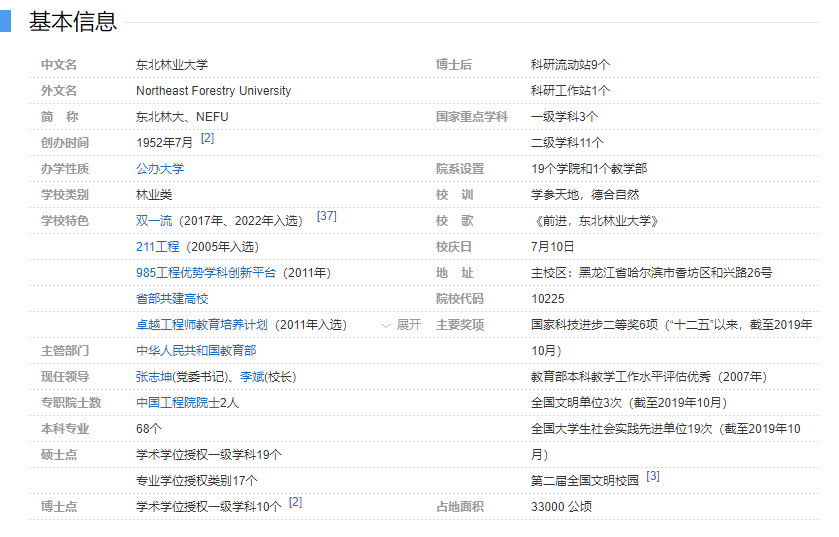
Task: Click the chevron arrow beside 展开
Action: tap(386, 326)
